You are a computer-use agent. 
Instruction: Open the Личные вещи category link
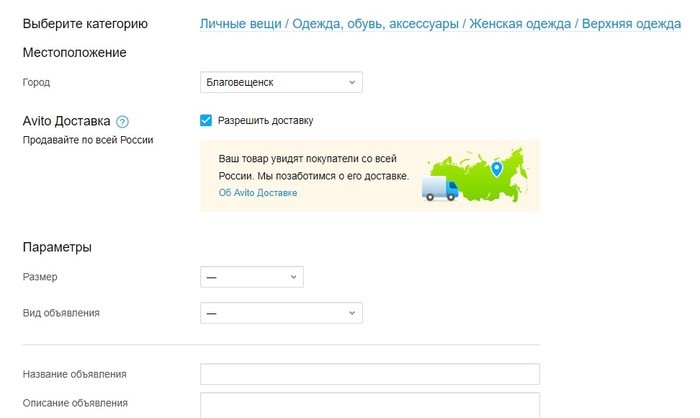click(241, 24)
